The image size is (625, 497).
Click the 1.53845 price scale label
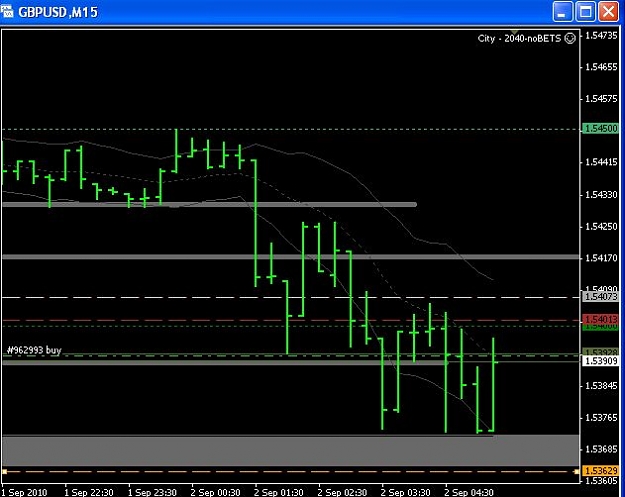click(x=601, y=386)
